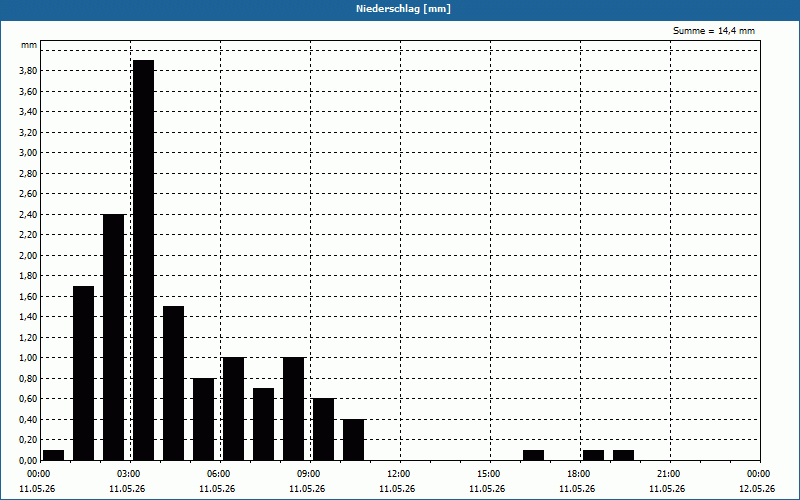
Task: Select the "2,80" y-axis label
Action: pos(28,173)
